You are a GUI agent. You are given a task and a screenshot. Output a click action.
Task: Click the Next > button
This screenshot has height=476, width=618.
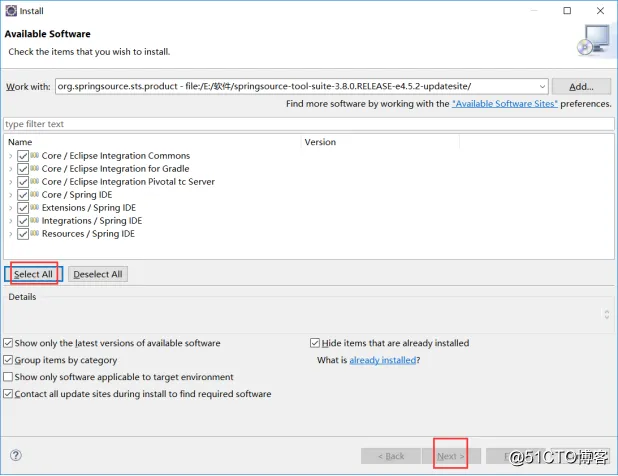coord(451,456)
